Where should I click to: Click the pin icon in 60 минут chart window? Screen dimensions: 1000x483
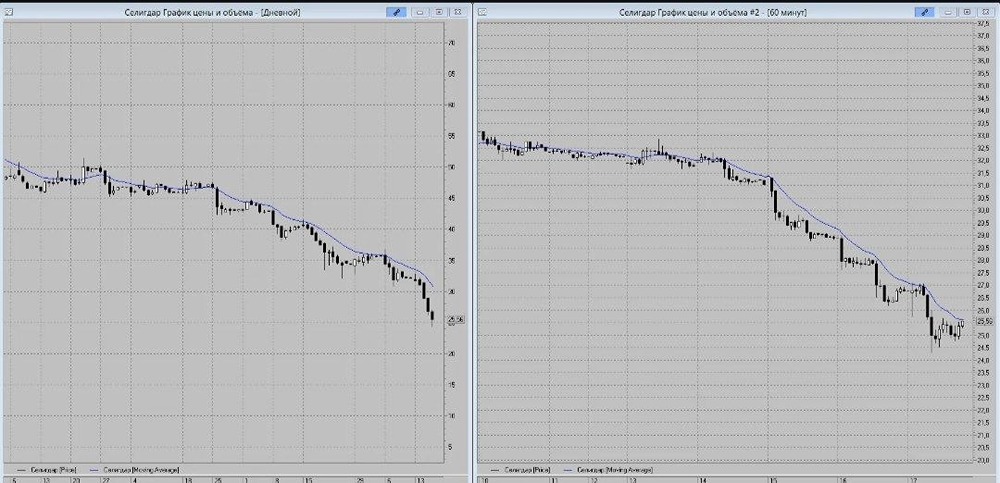[924, 12]
